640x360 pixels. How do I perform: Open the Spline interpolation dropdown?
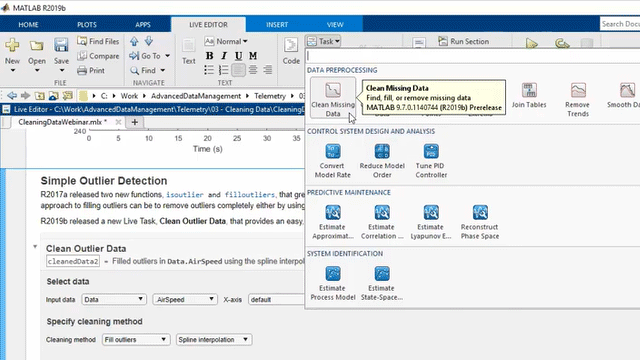(x=214, y=339)
